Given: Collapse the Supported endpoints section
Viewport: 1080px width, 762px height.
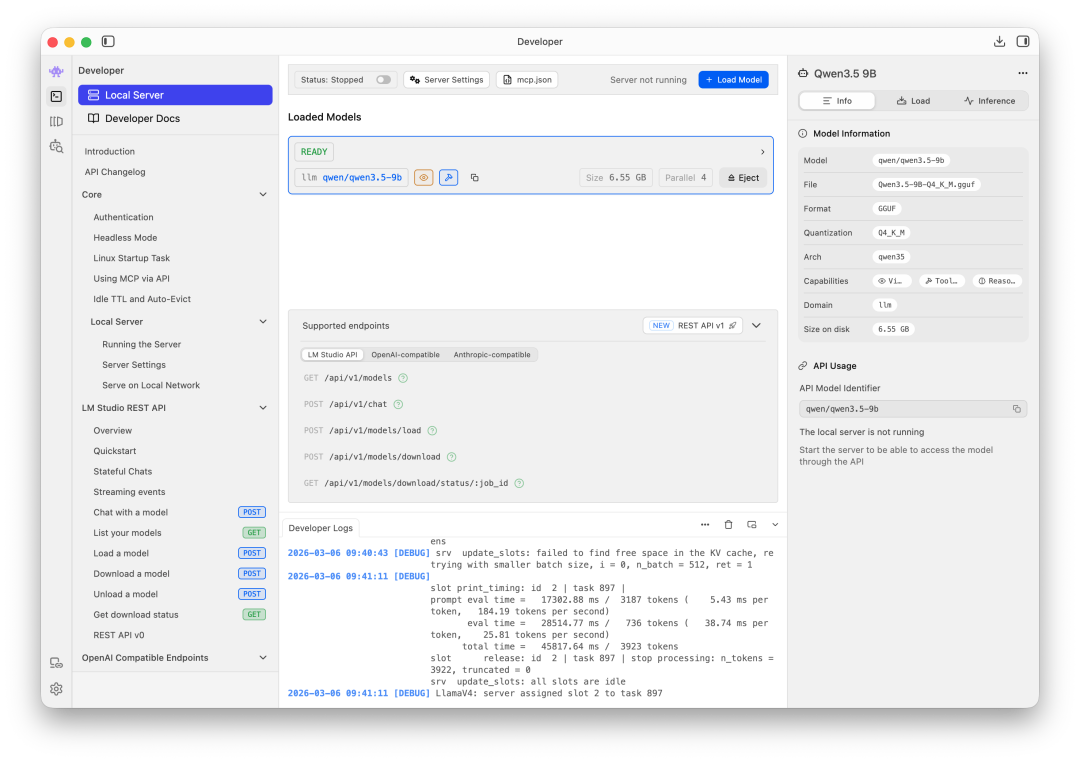Looking at the screenshot, I should click(x=757, y=325).
